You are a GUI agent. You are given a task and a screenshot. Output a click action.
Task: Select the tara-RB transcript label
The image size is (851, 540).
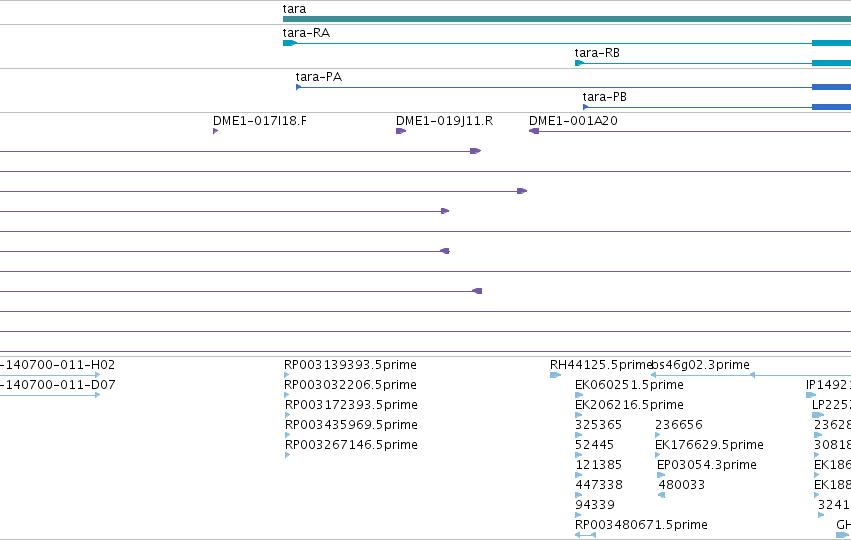pyautogui.click(x=597, y=53)
